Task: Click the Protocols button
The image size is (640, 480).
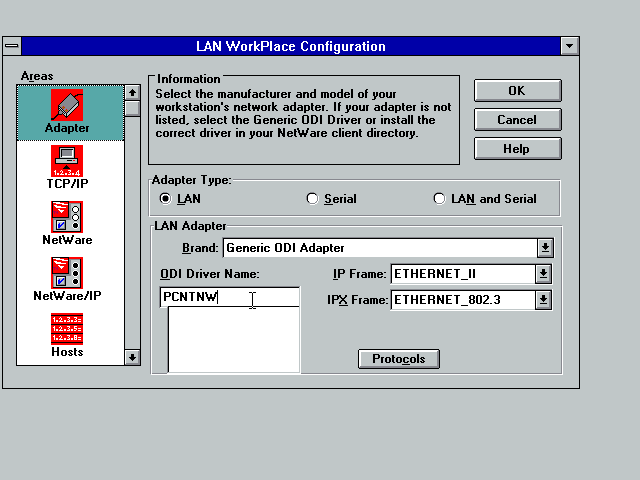Action: pos(399,359)
